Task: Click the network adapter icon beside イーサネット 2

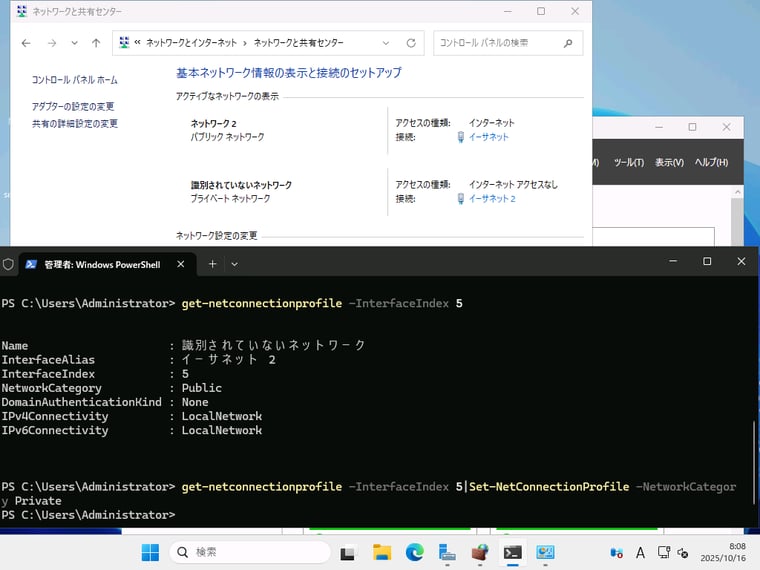Action: (x=460, y=199)
